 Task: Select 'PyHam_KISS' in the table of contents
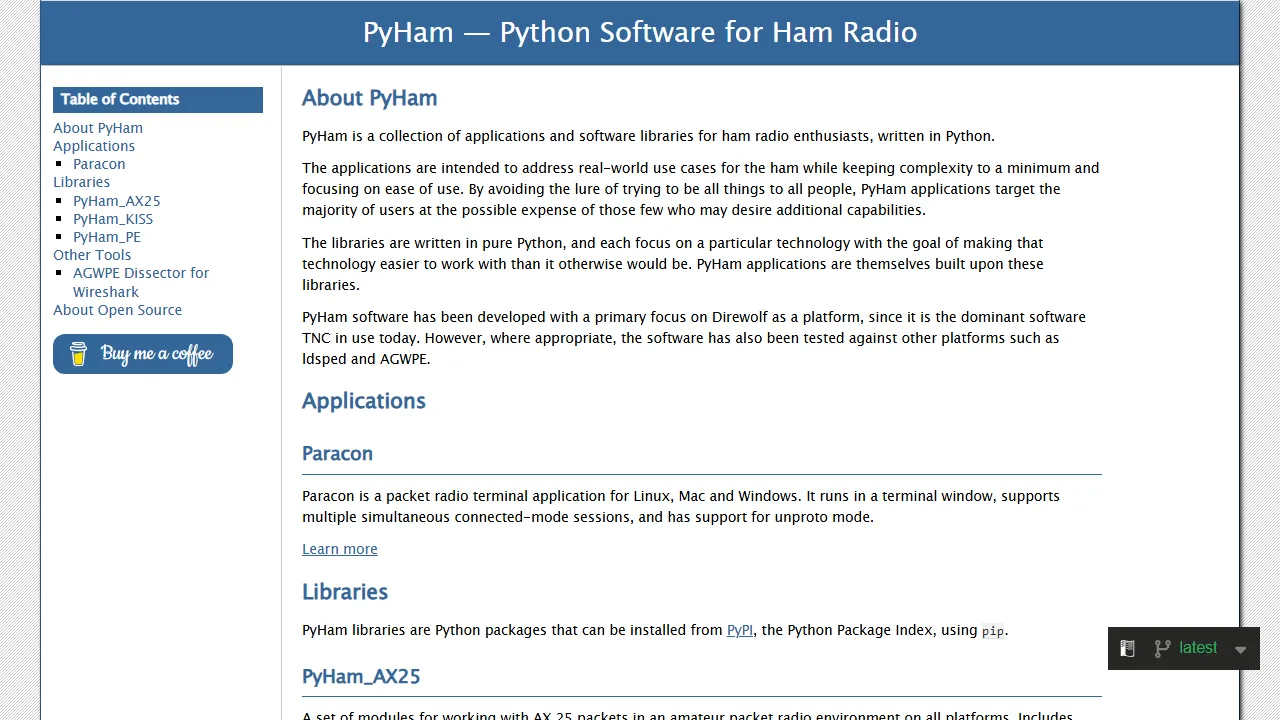pyautogui.click(x=112, y=219)
